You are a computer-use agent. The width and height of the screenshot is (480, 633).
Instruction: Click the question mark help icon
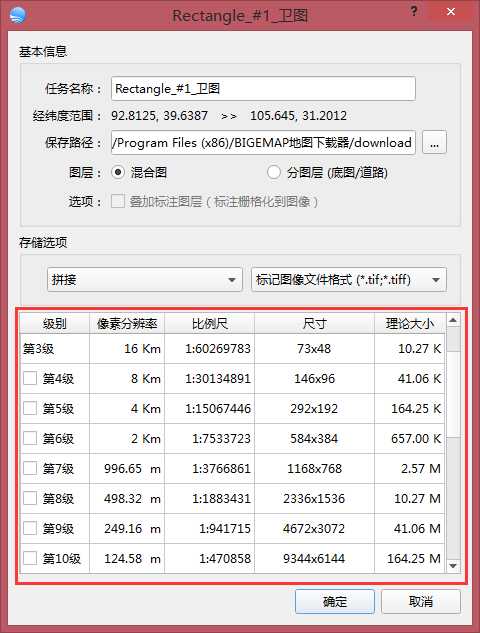click(413, 11)
